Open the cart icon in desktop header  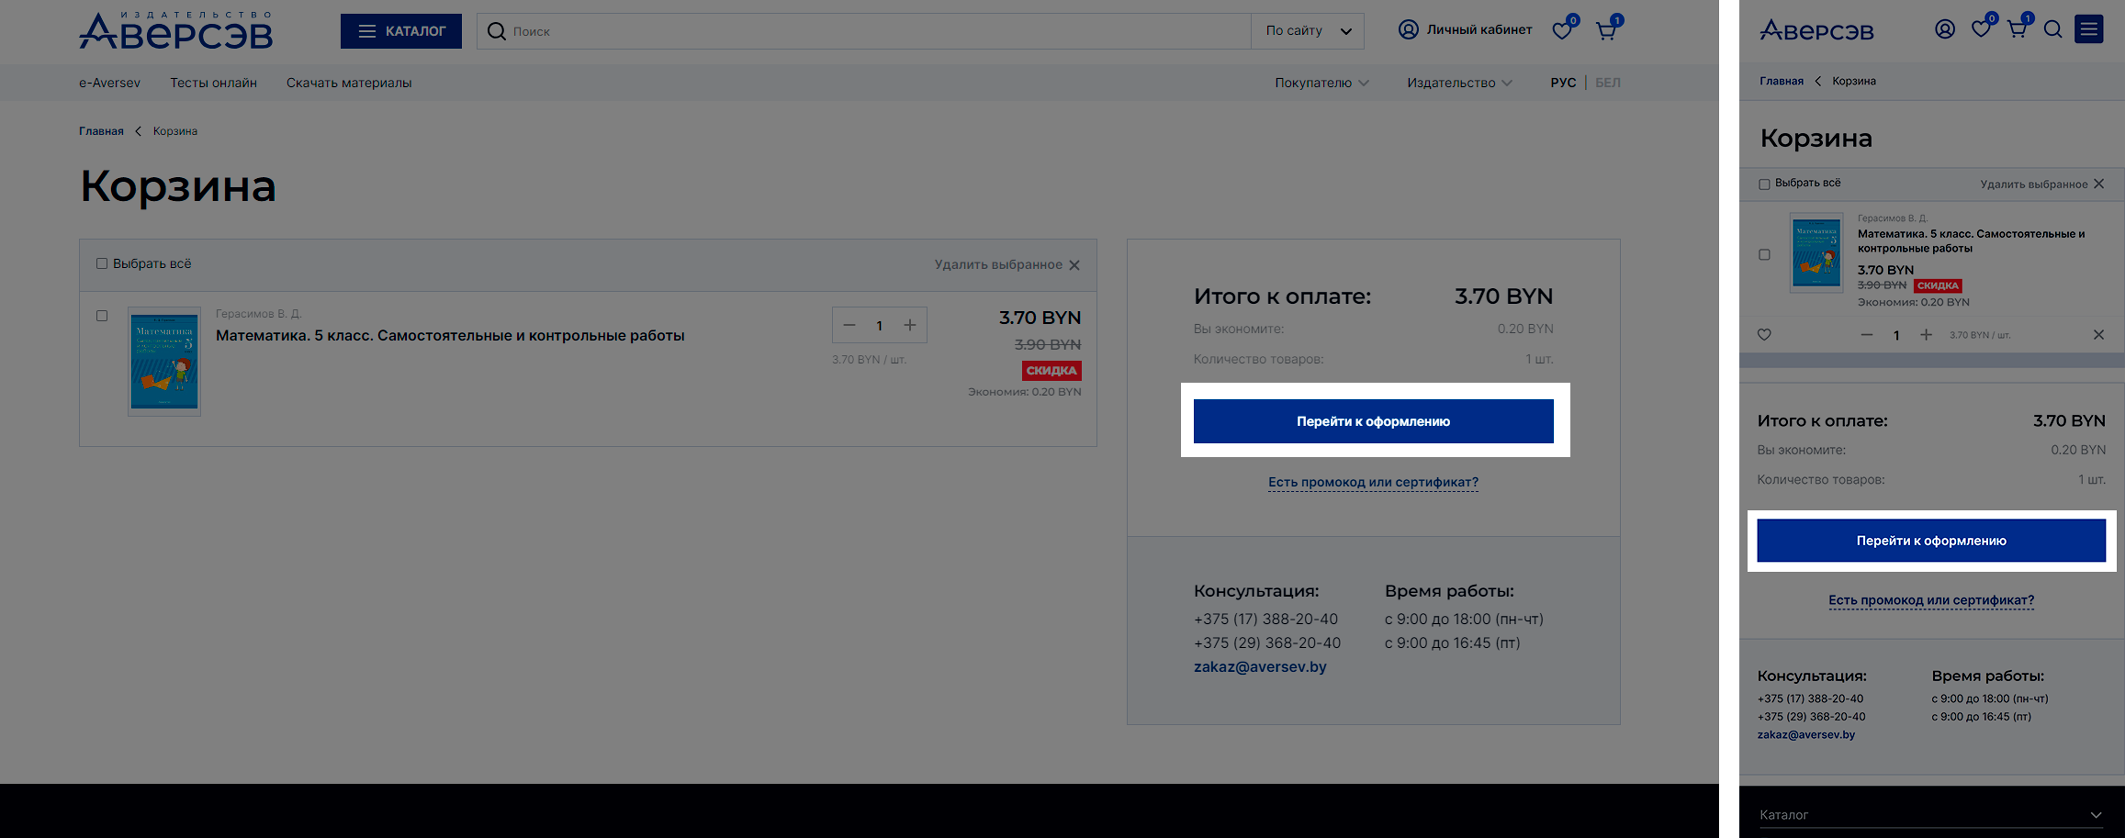(x=1606, y=31)
